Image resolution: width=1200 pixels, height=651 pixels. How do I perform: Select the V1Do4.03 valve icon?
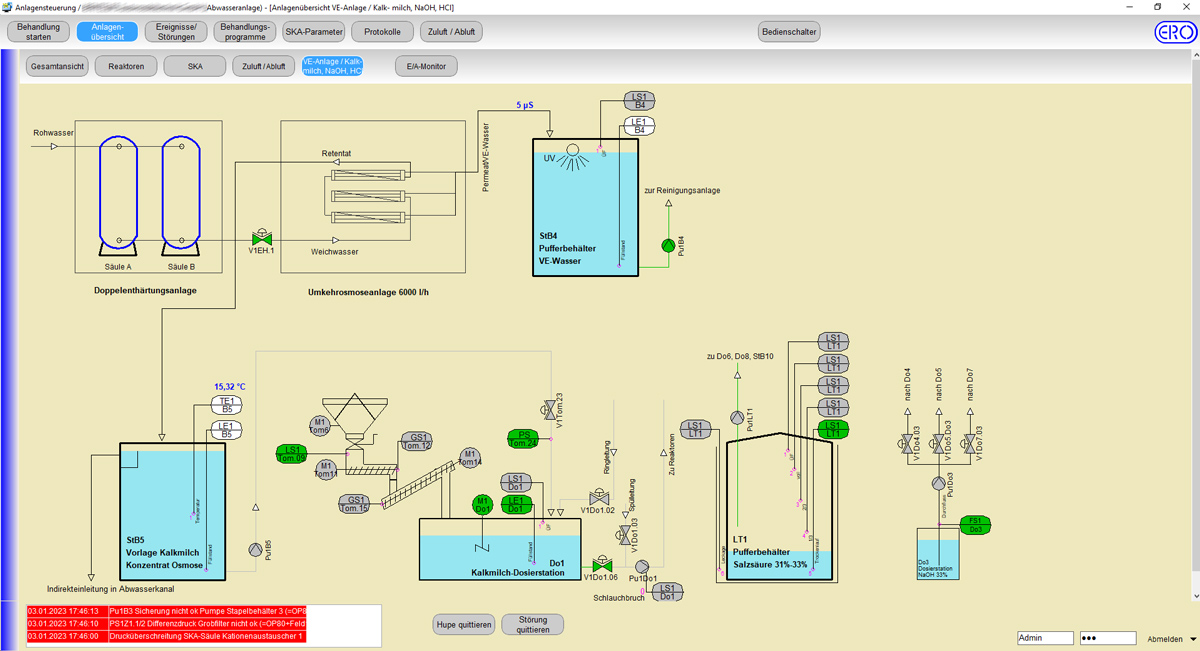907,443
